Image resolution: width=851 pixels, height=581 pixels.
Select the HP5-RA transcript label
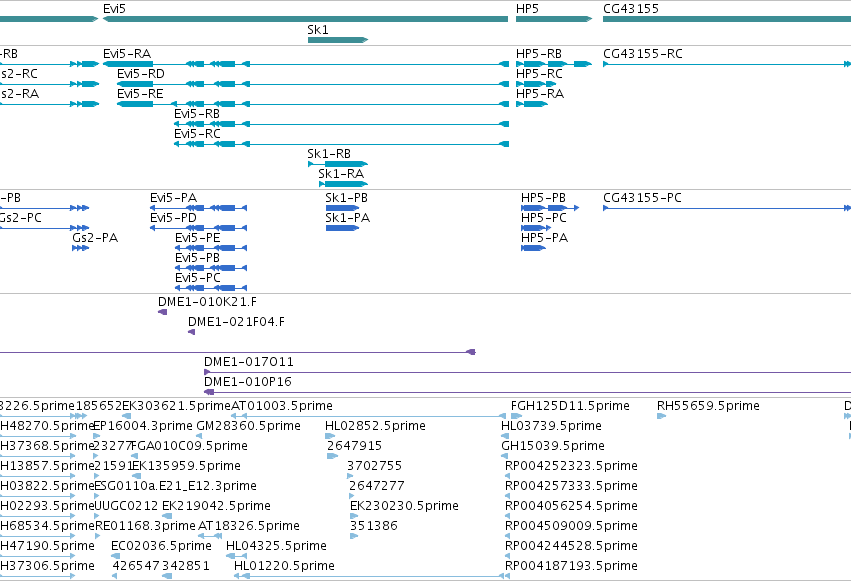coord(539,94)
